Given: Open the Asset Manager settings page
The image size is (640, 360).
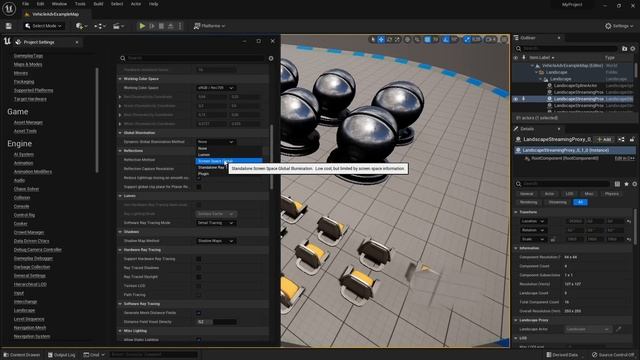Looking at the screenshot, I should tap(28, 122).
